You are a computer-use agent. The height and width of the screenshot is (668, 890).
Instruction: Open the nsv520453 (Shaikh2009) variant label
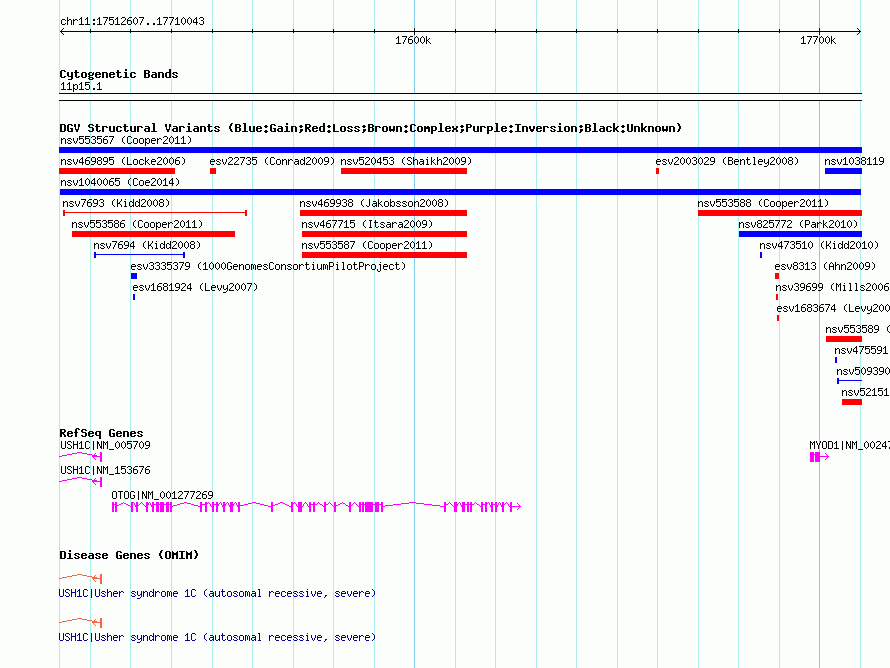pyautogui.click(x=406, y=161)
